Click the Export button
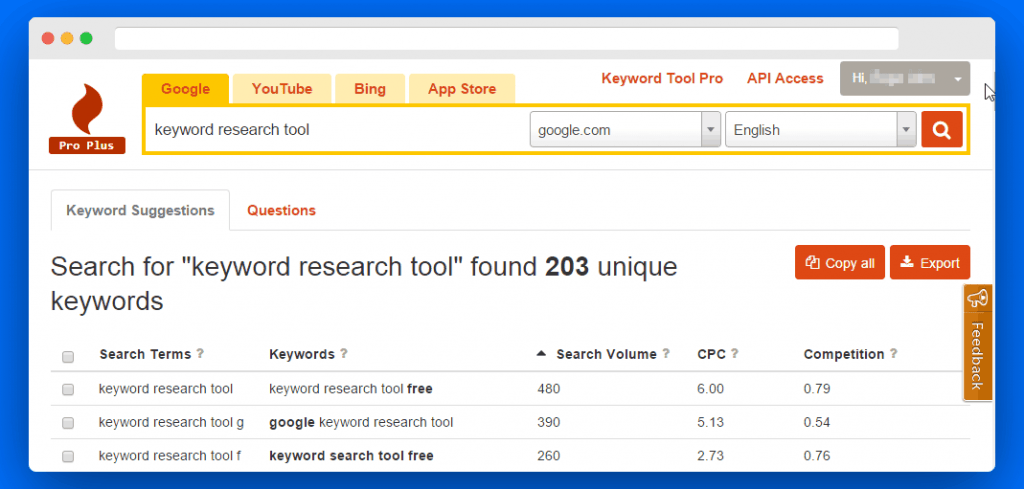Image resolution: width=1024 pixels, height=489 pixels. 930,262
